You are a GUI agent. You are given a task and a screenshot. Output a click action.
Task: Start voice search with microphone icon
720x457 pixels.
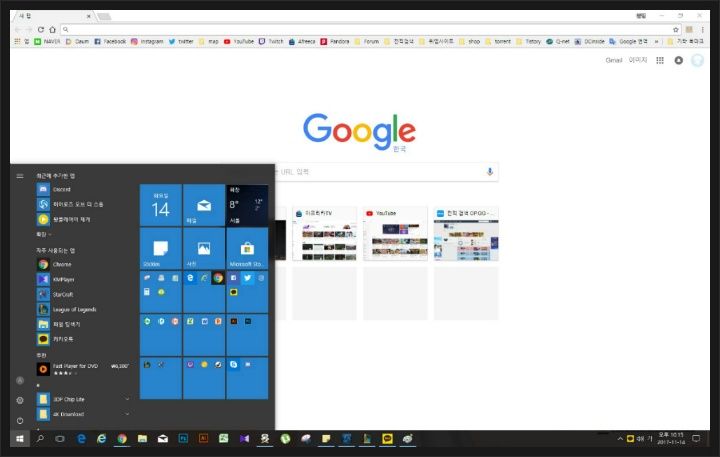point(489,172)
